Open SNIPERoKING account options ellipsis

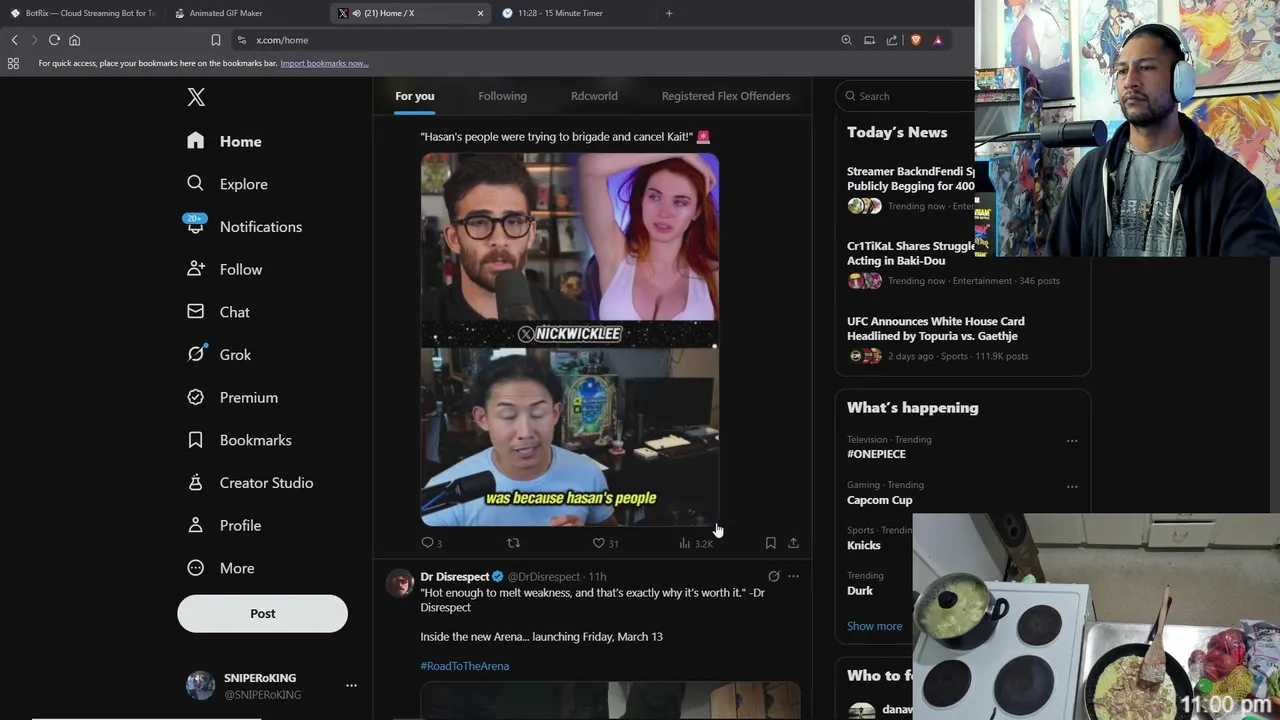[351, 685]
